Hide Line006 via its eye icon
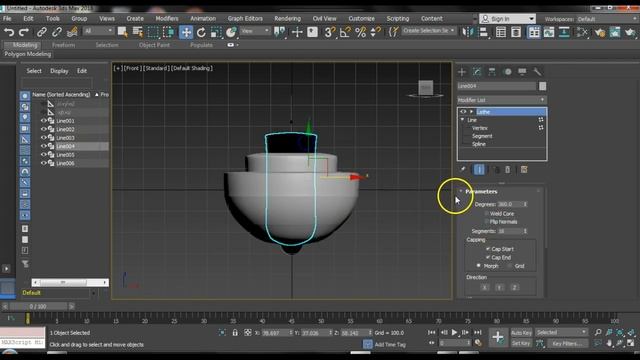 pyautogui.click(x=43, y=163)
